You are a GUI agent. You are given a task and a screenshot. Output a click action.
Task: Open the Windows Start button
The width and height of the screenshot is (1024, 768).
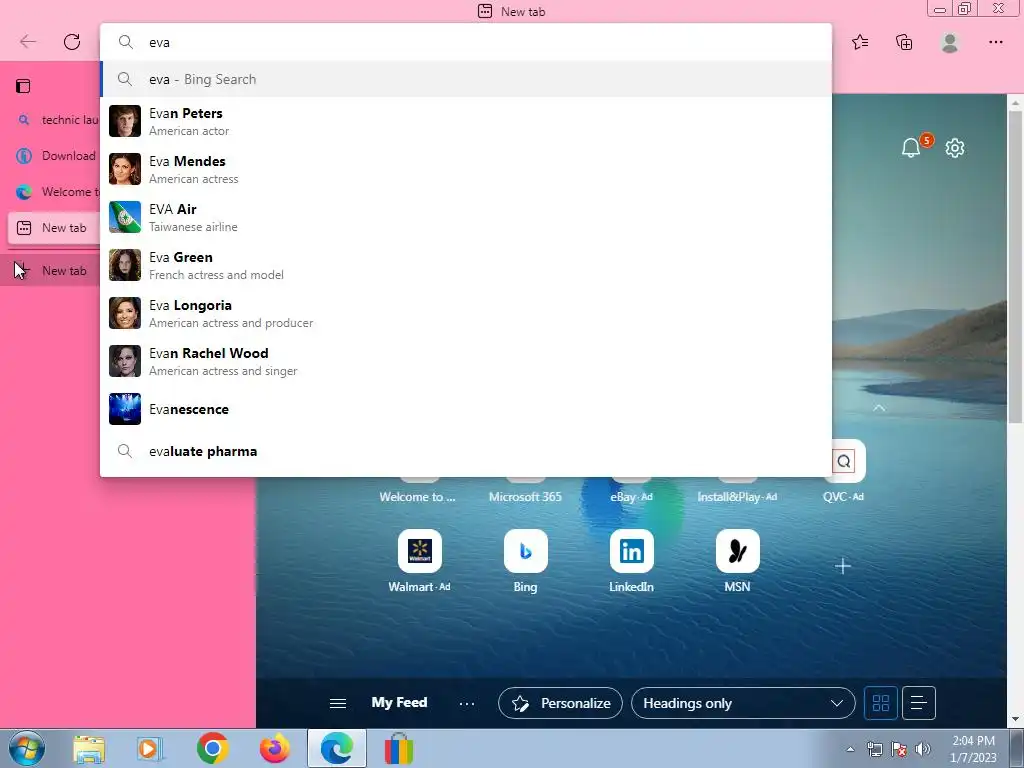[26, 748]
